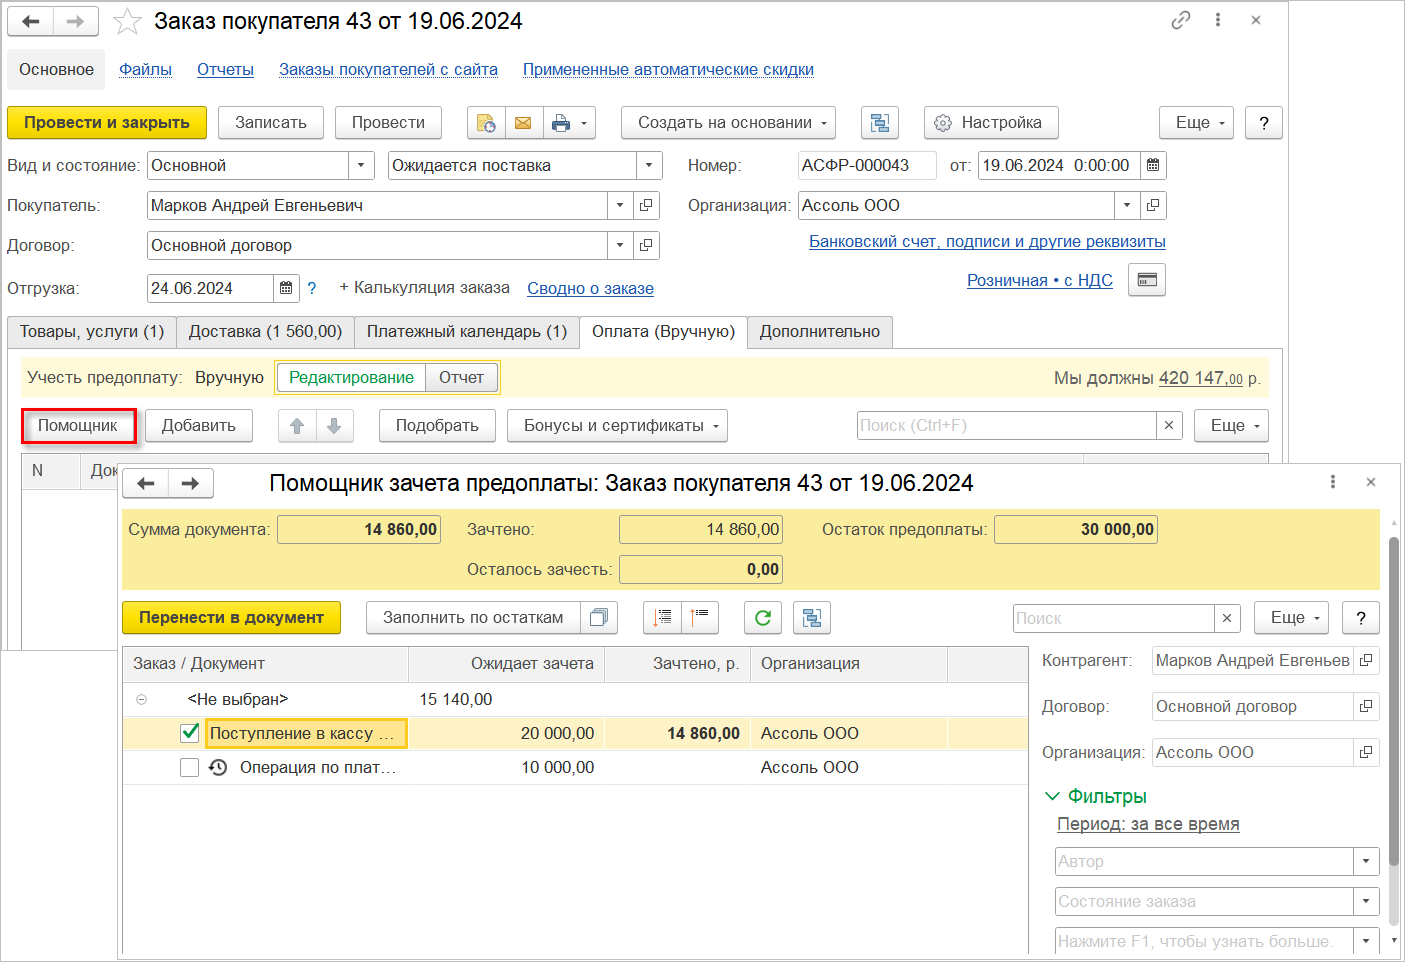Click the envelope email icon in toolbar

tap(523, 123)
